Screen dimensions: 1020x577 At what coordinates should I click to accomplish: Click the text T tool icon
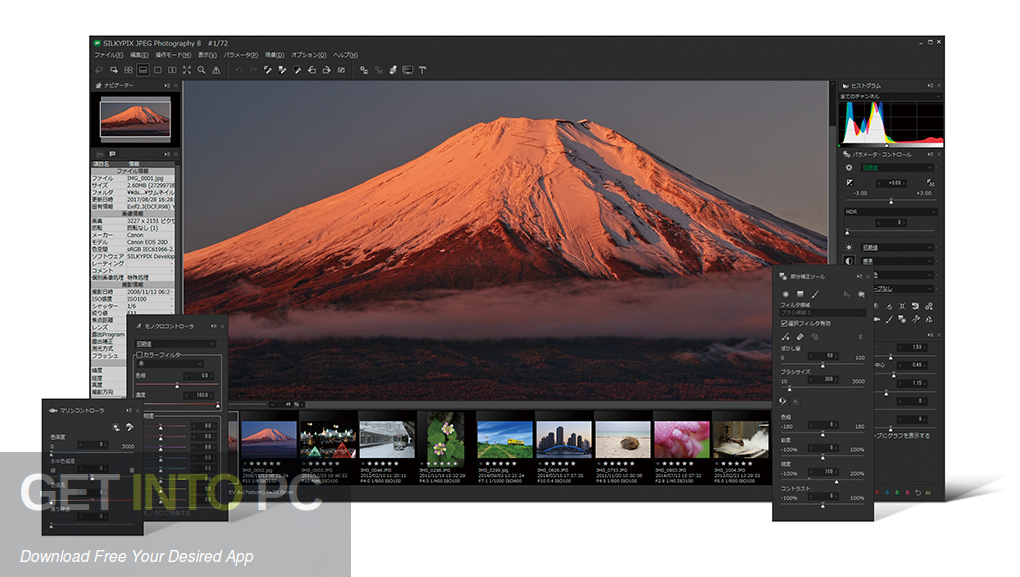click(x=422, y=70)
